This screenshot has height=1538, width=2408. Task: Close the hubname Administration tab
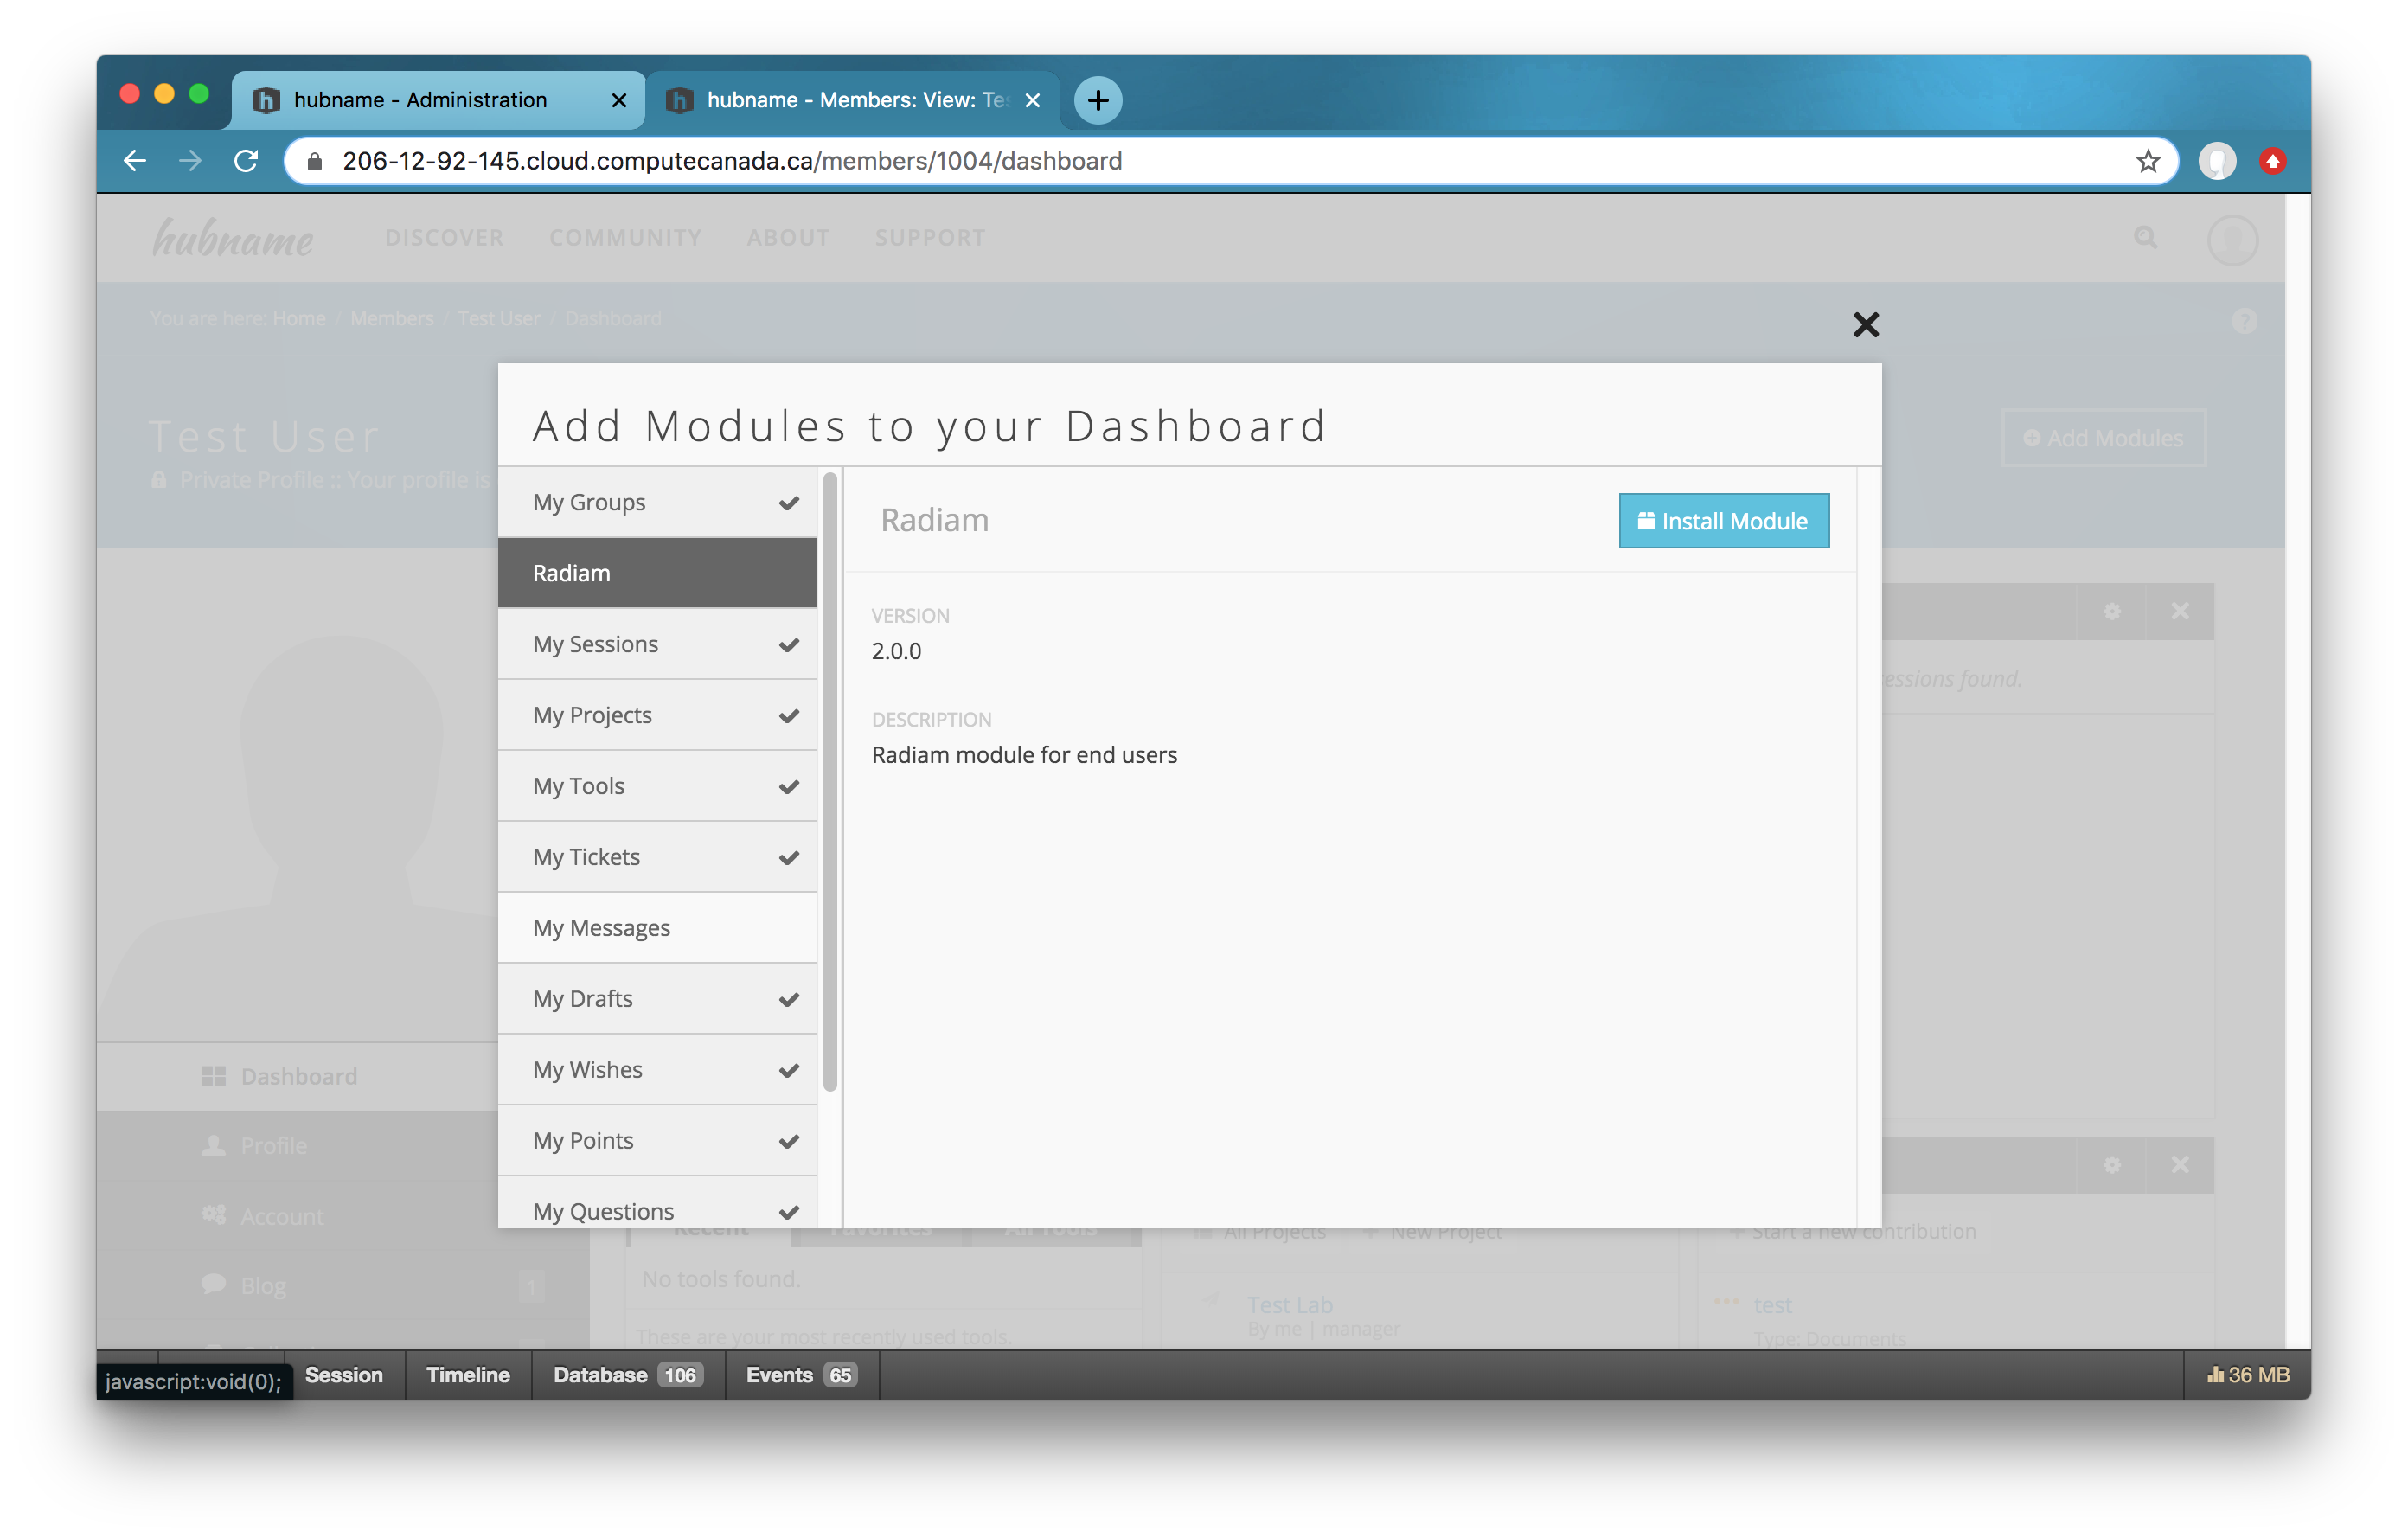point(619,100)
